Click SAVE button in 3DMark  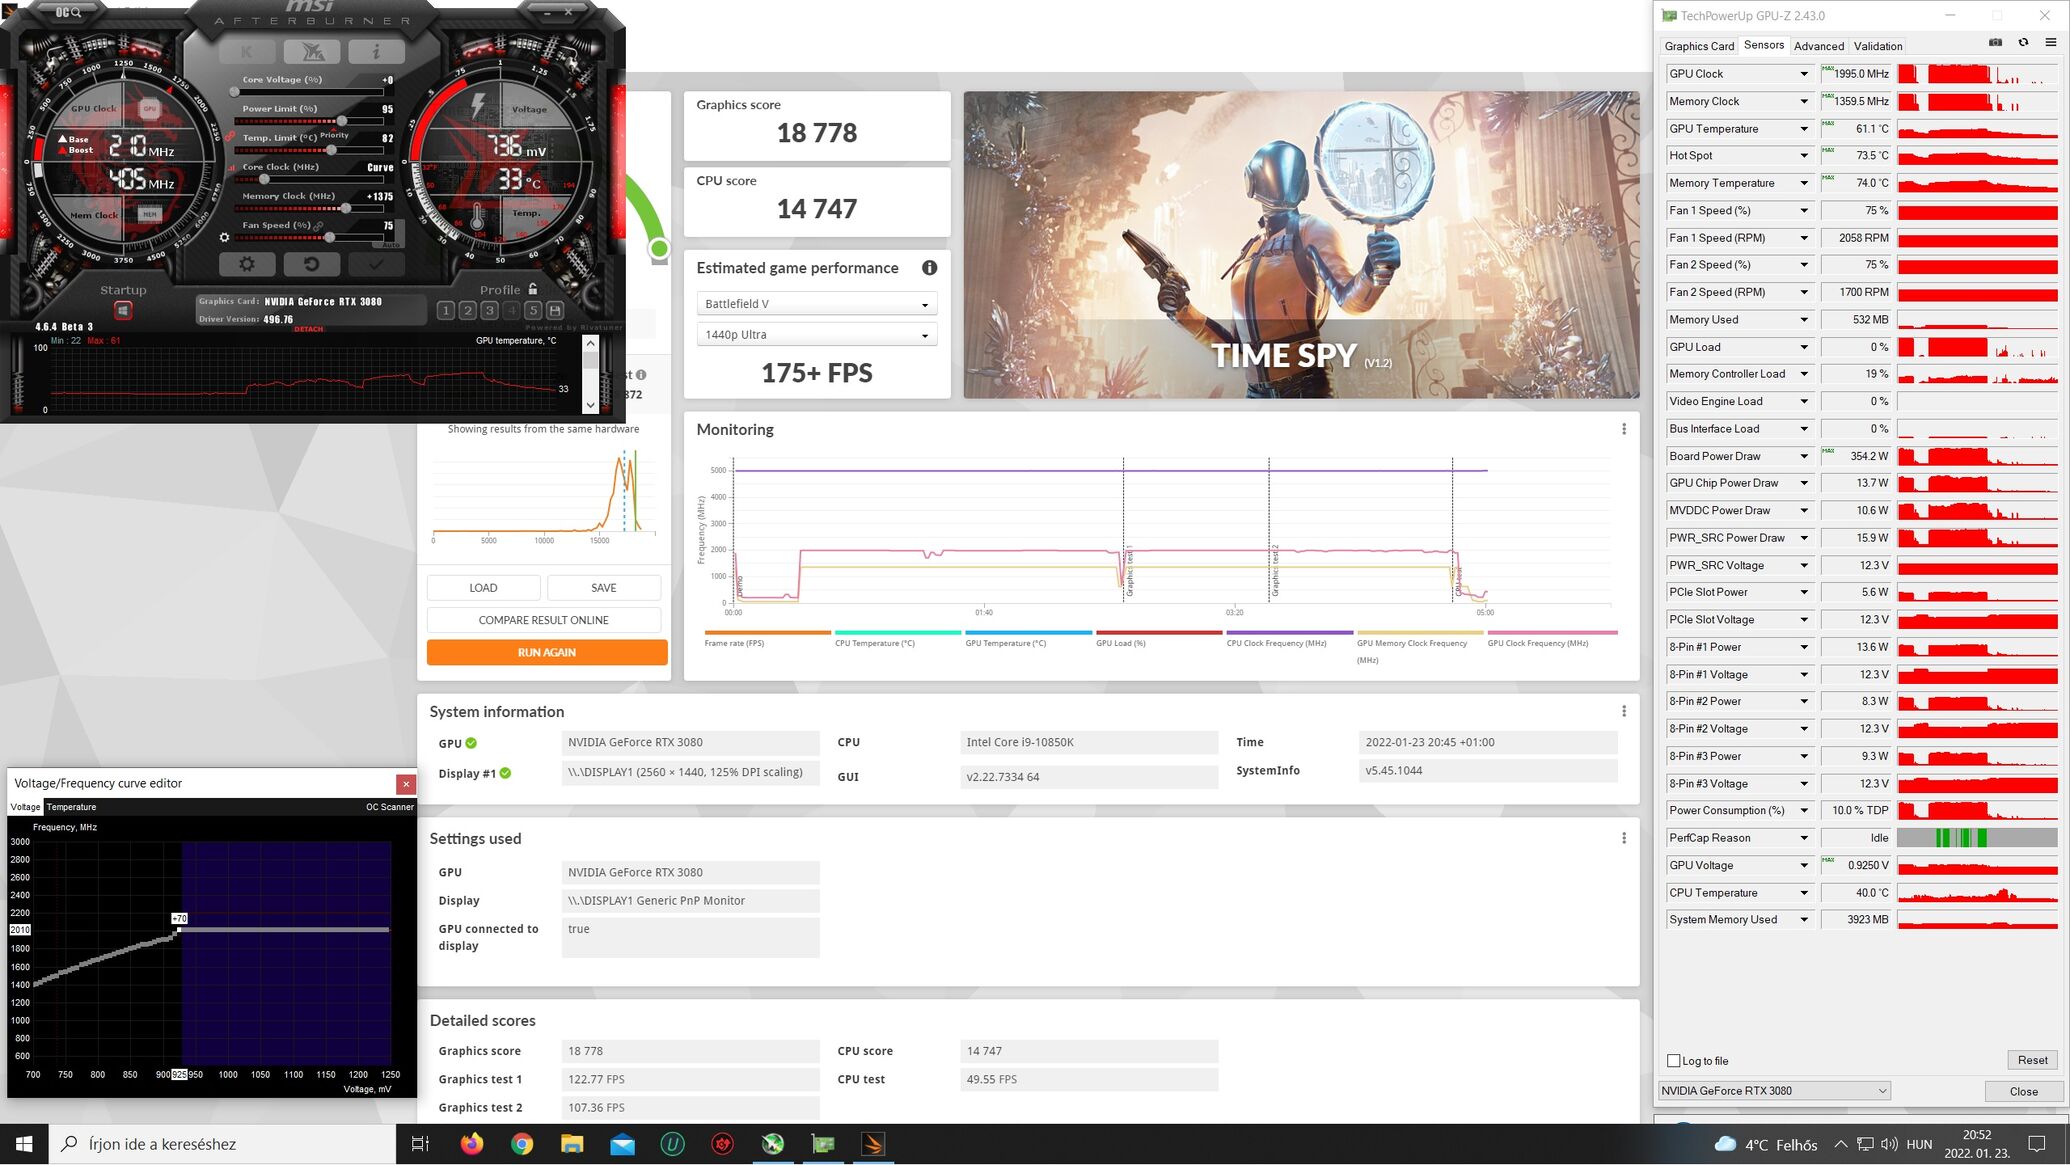(x=603, y=588)
